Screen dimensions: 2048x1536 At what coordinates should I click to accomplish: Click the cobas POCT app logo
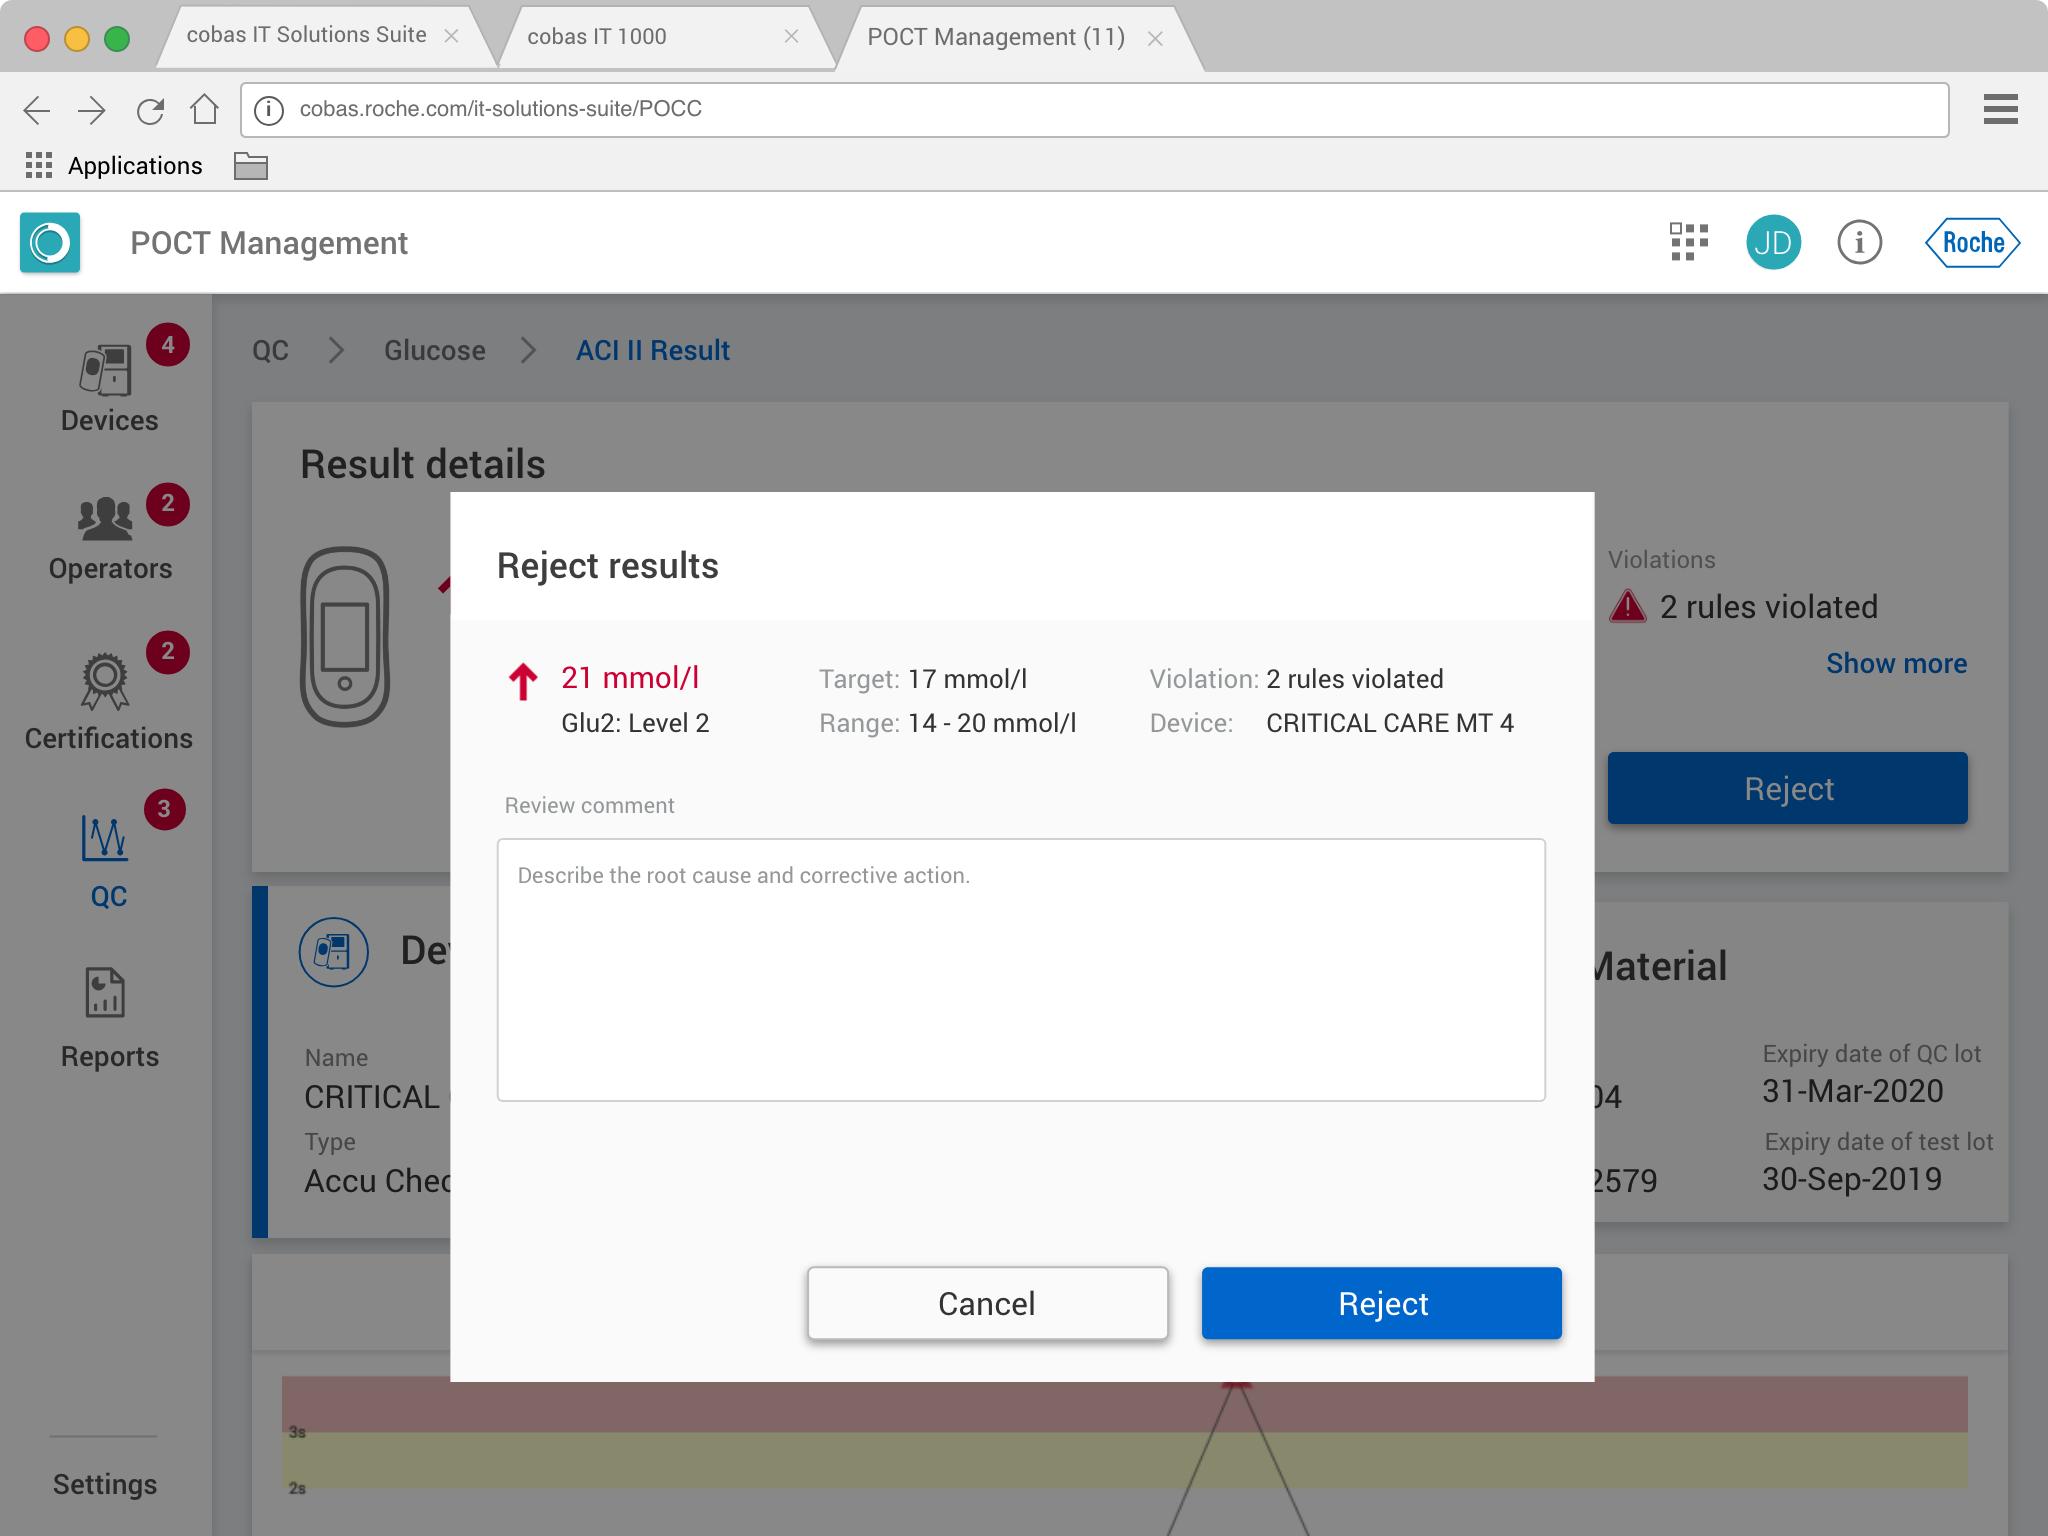pyautogui.click(x=50, y=242)
